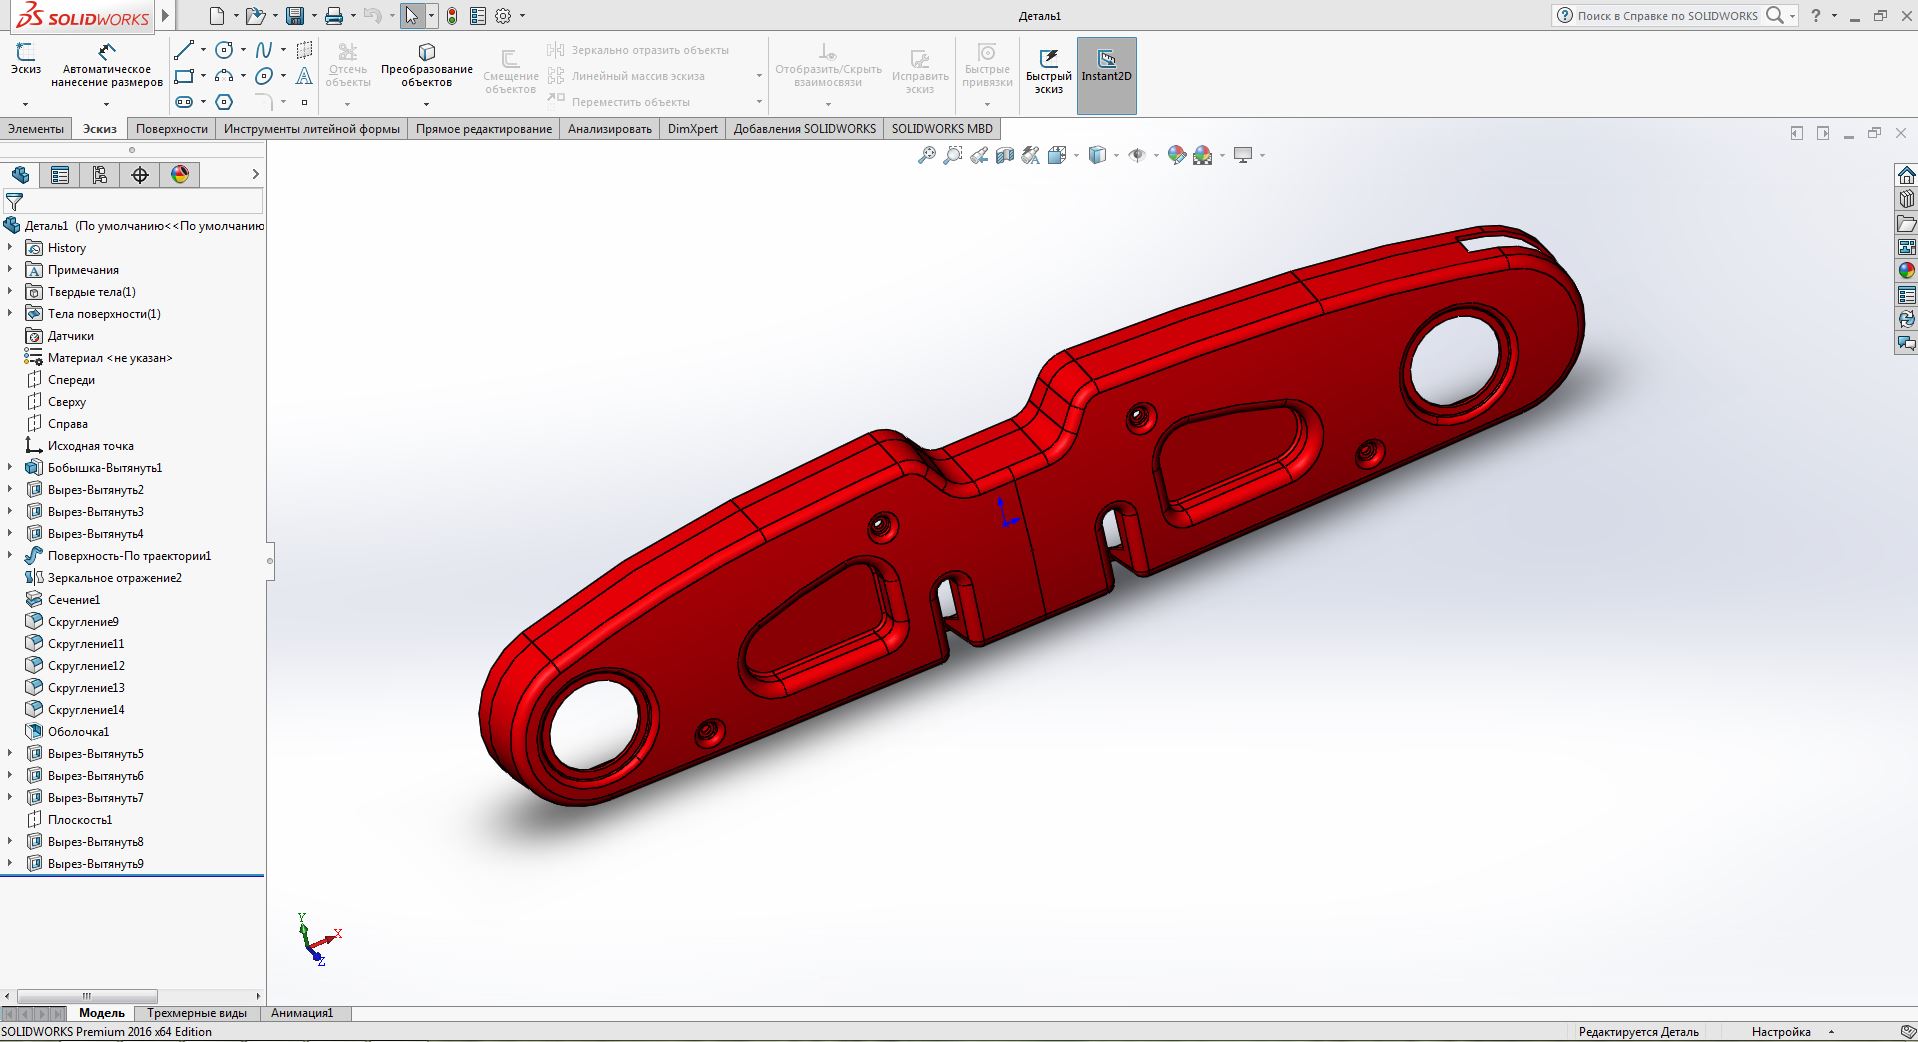Select the Circle sketch tool

coord(225,50)
